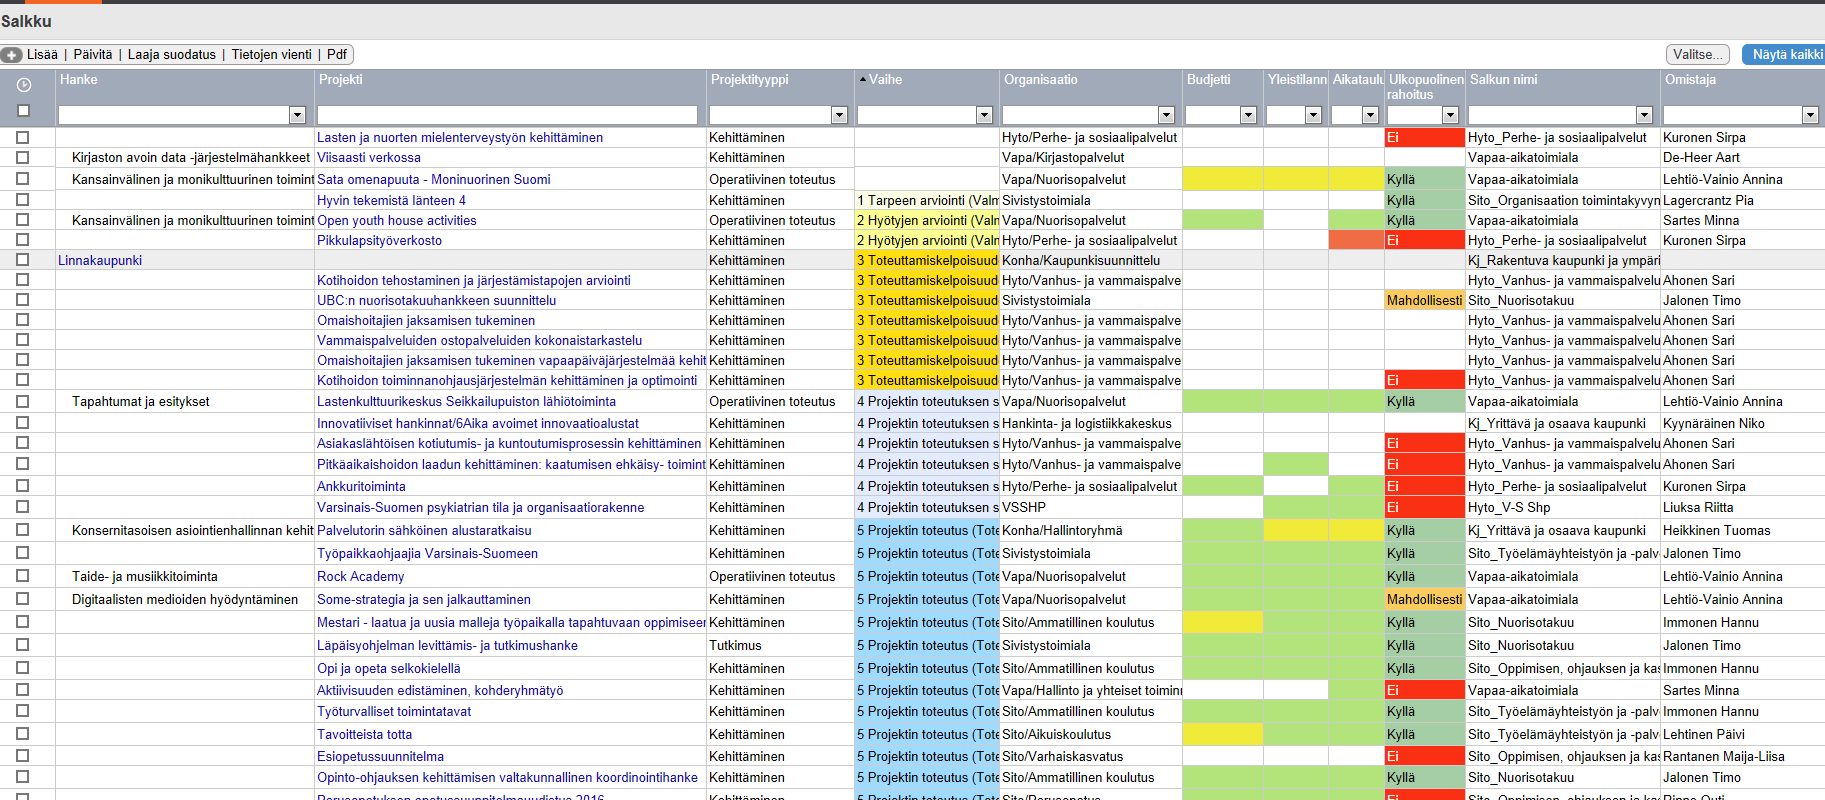This screenshot has height=800, width=1825.
Task: Click the Hanke column header
Action: tap(79, 80)
